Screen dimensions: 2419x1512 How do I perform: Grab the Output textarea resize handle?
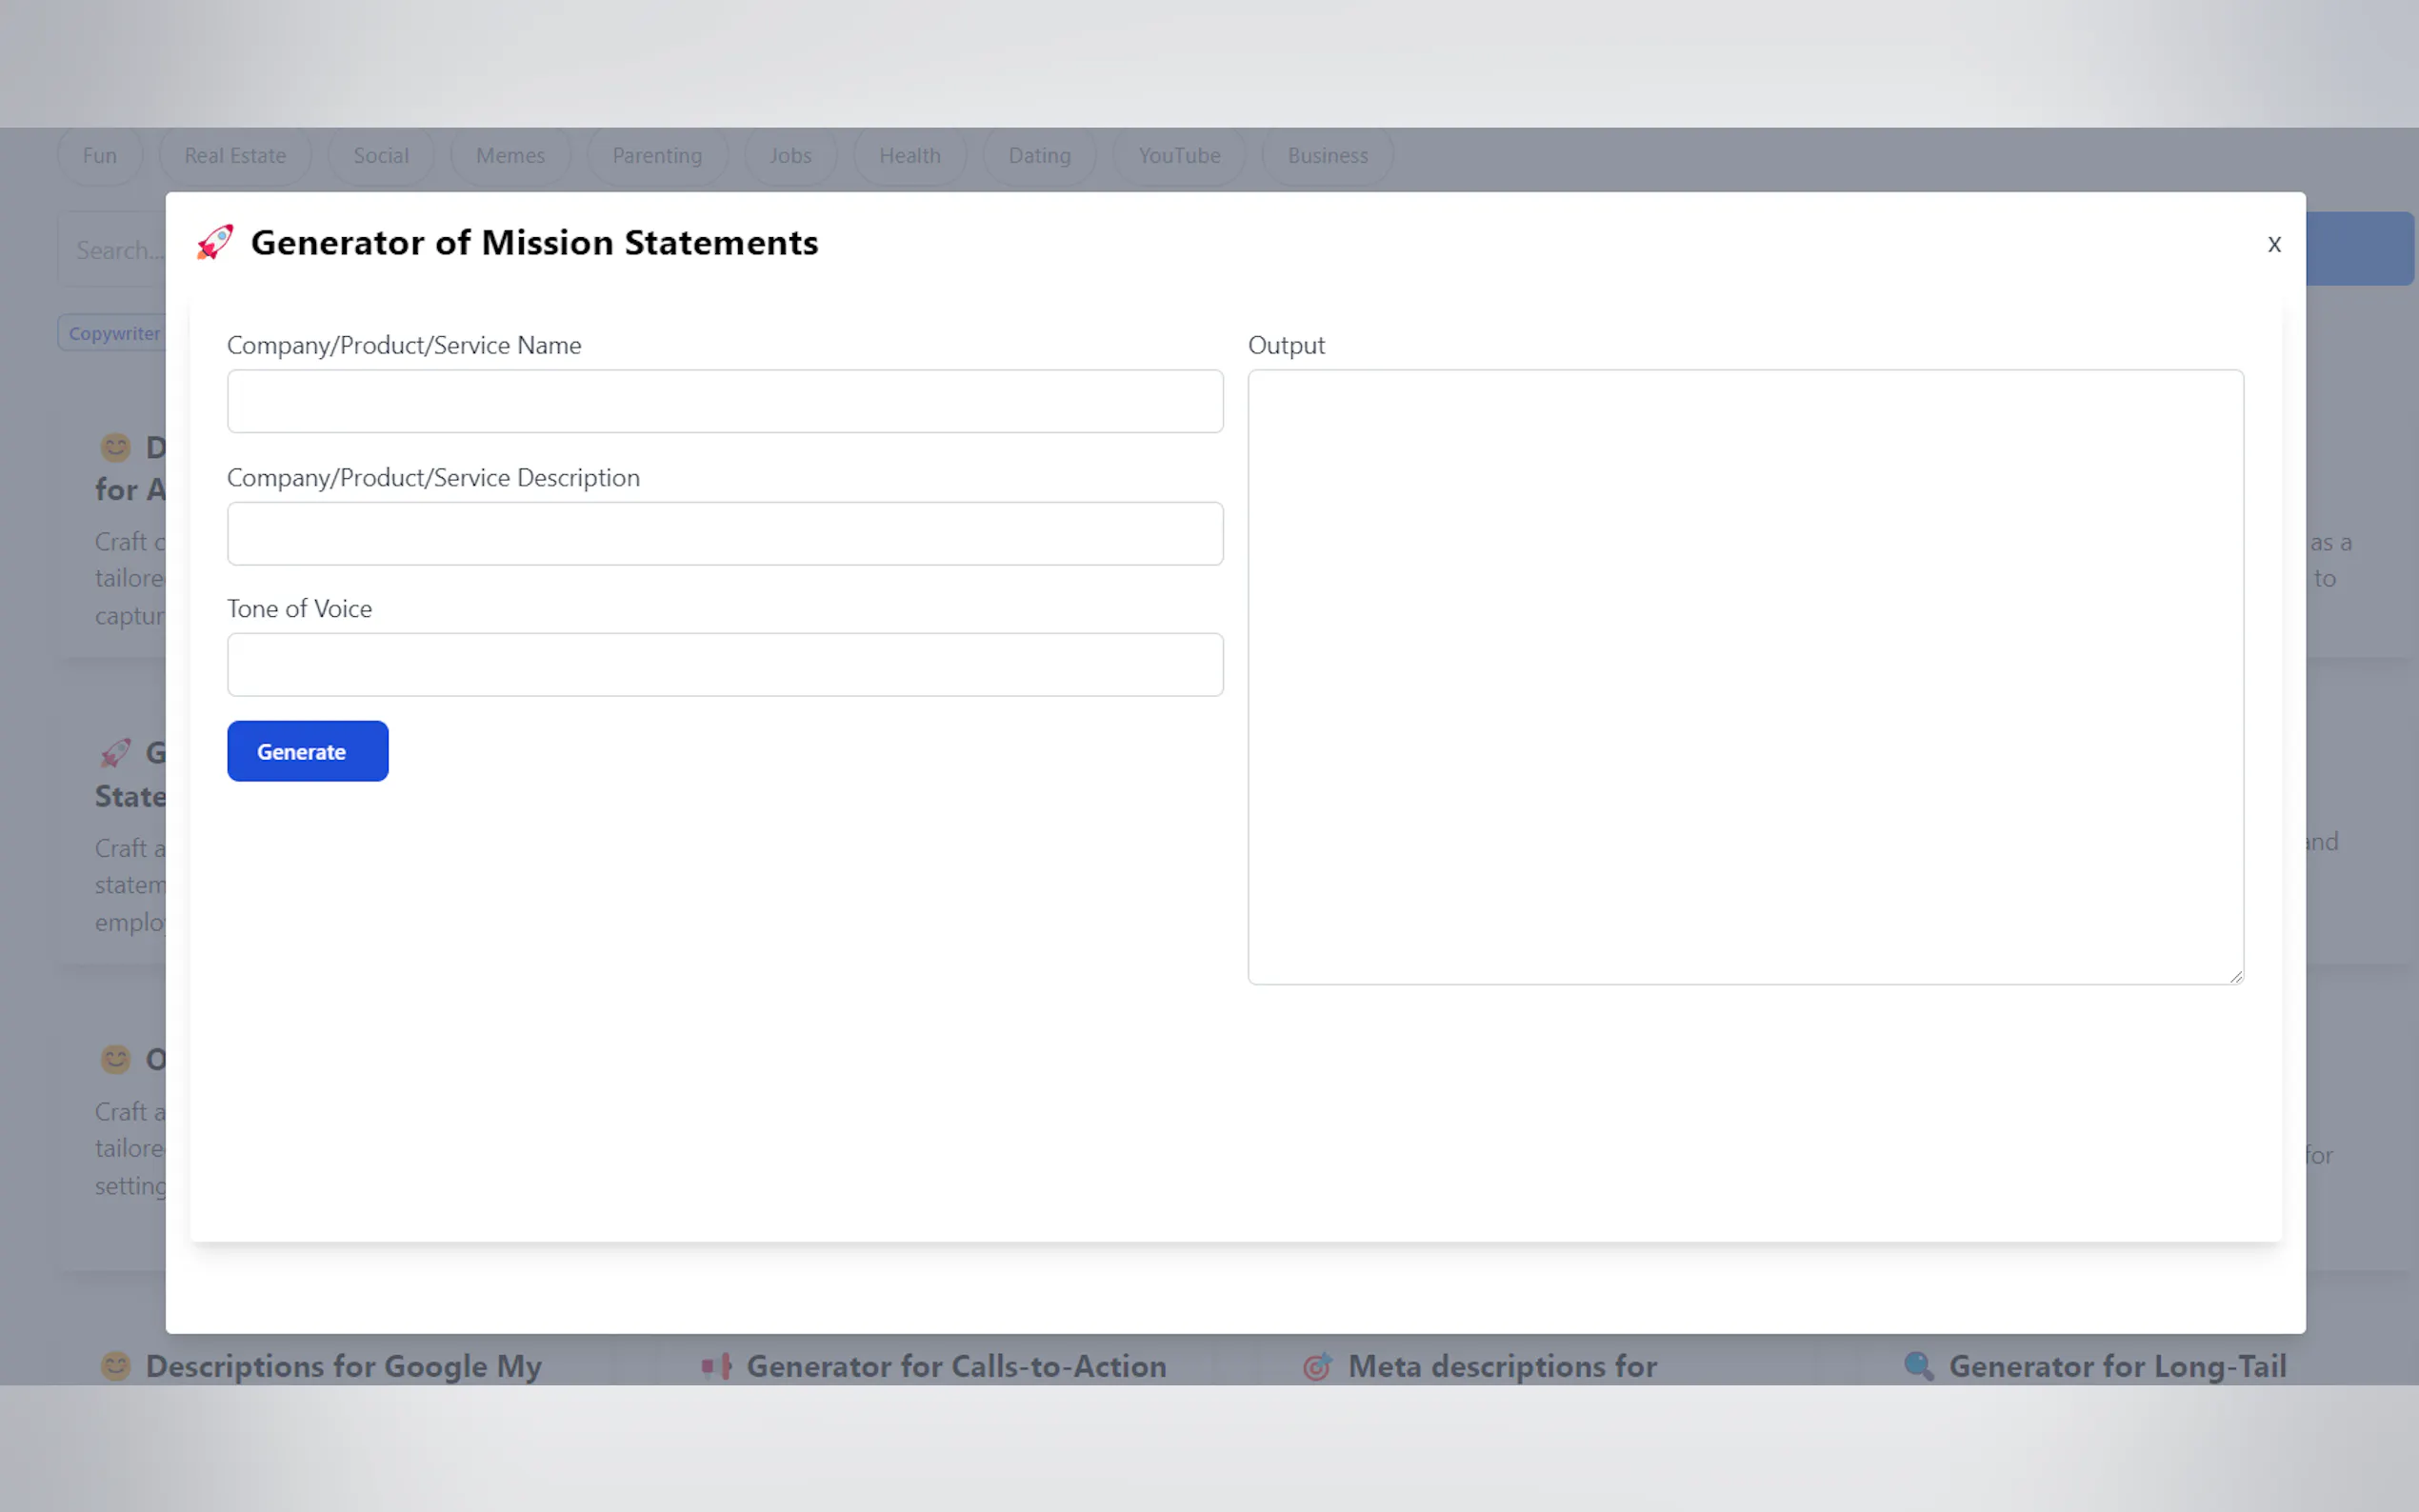[2235, 977]
